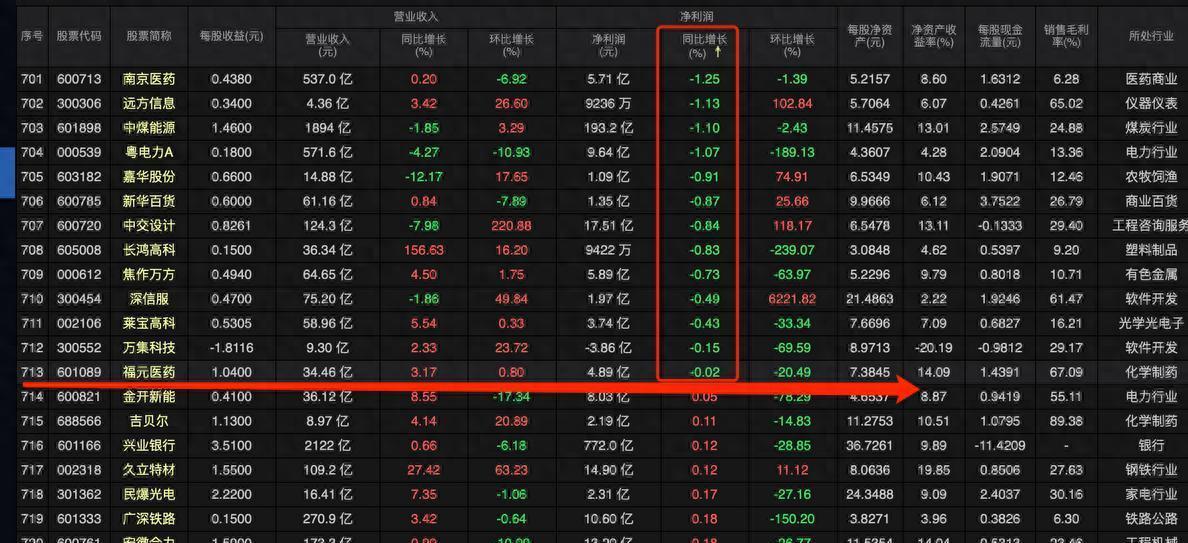Click the 钢铁行业 industry cell
This screenshot has height=543, width=1188.
[x=1152, y=470]
